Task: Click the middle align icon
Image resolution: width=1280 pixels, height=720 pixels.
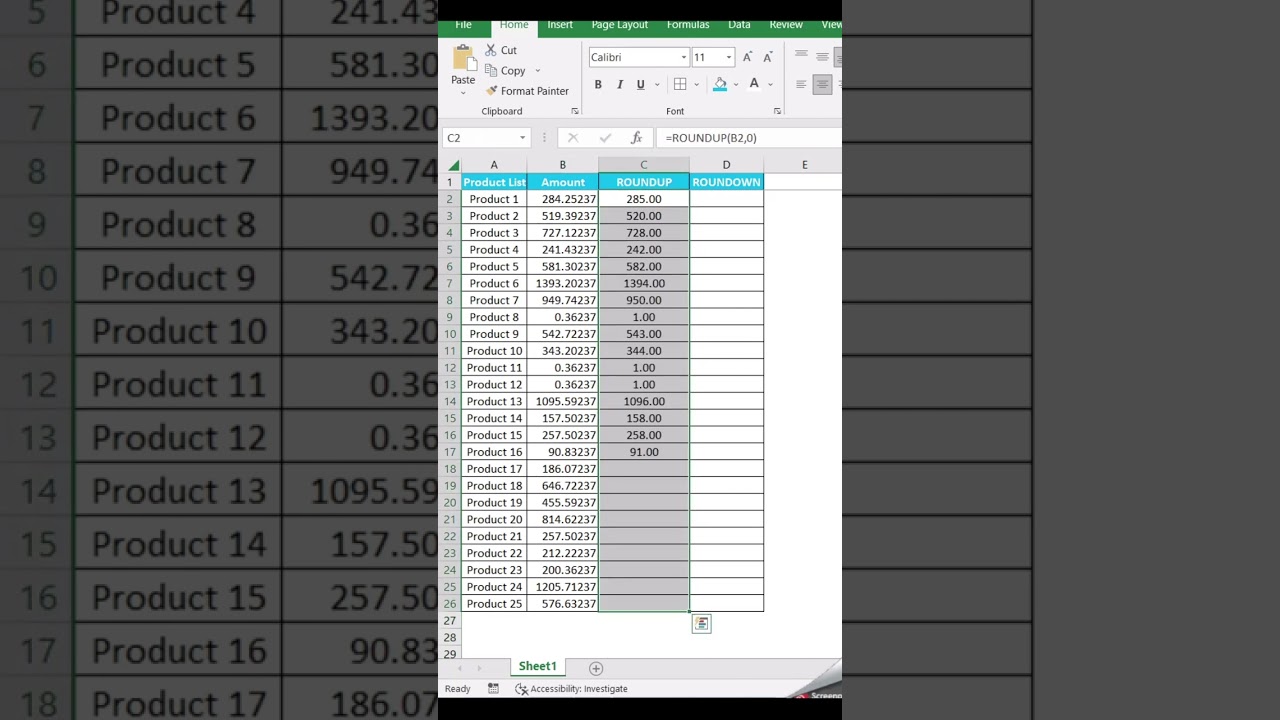Action: (822, 56)
